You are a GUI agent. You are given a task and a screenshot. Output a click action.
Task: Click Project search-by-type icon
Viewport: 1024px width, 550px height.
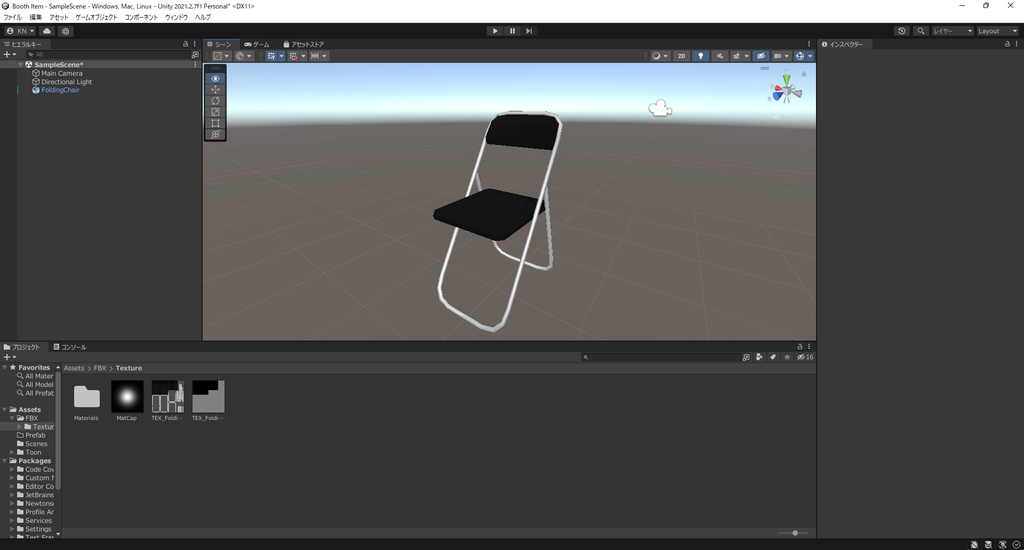coord(759,357)
